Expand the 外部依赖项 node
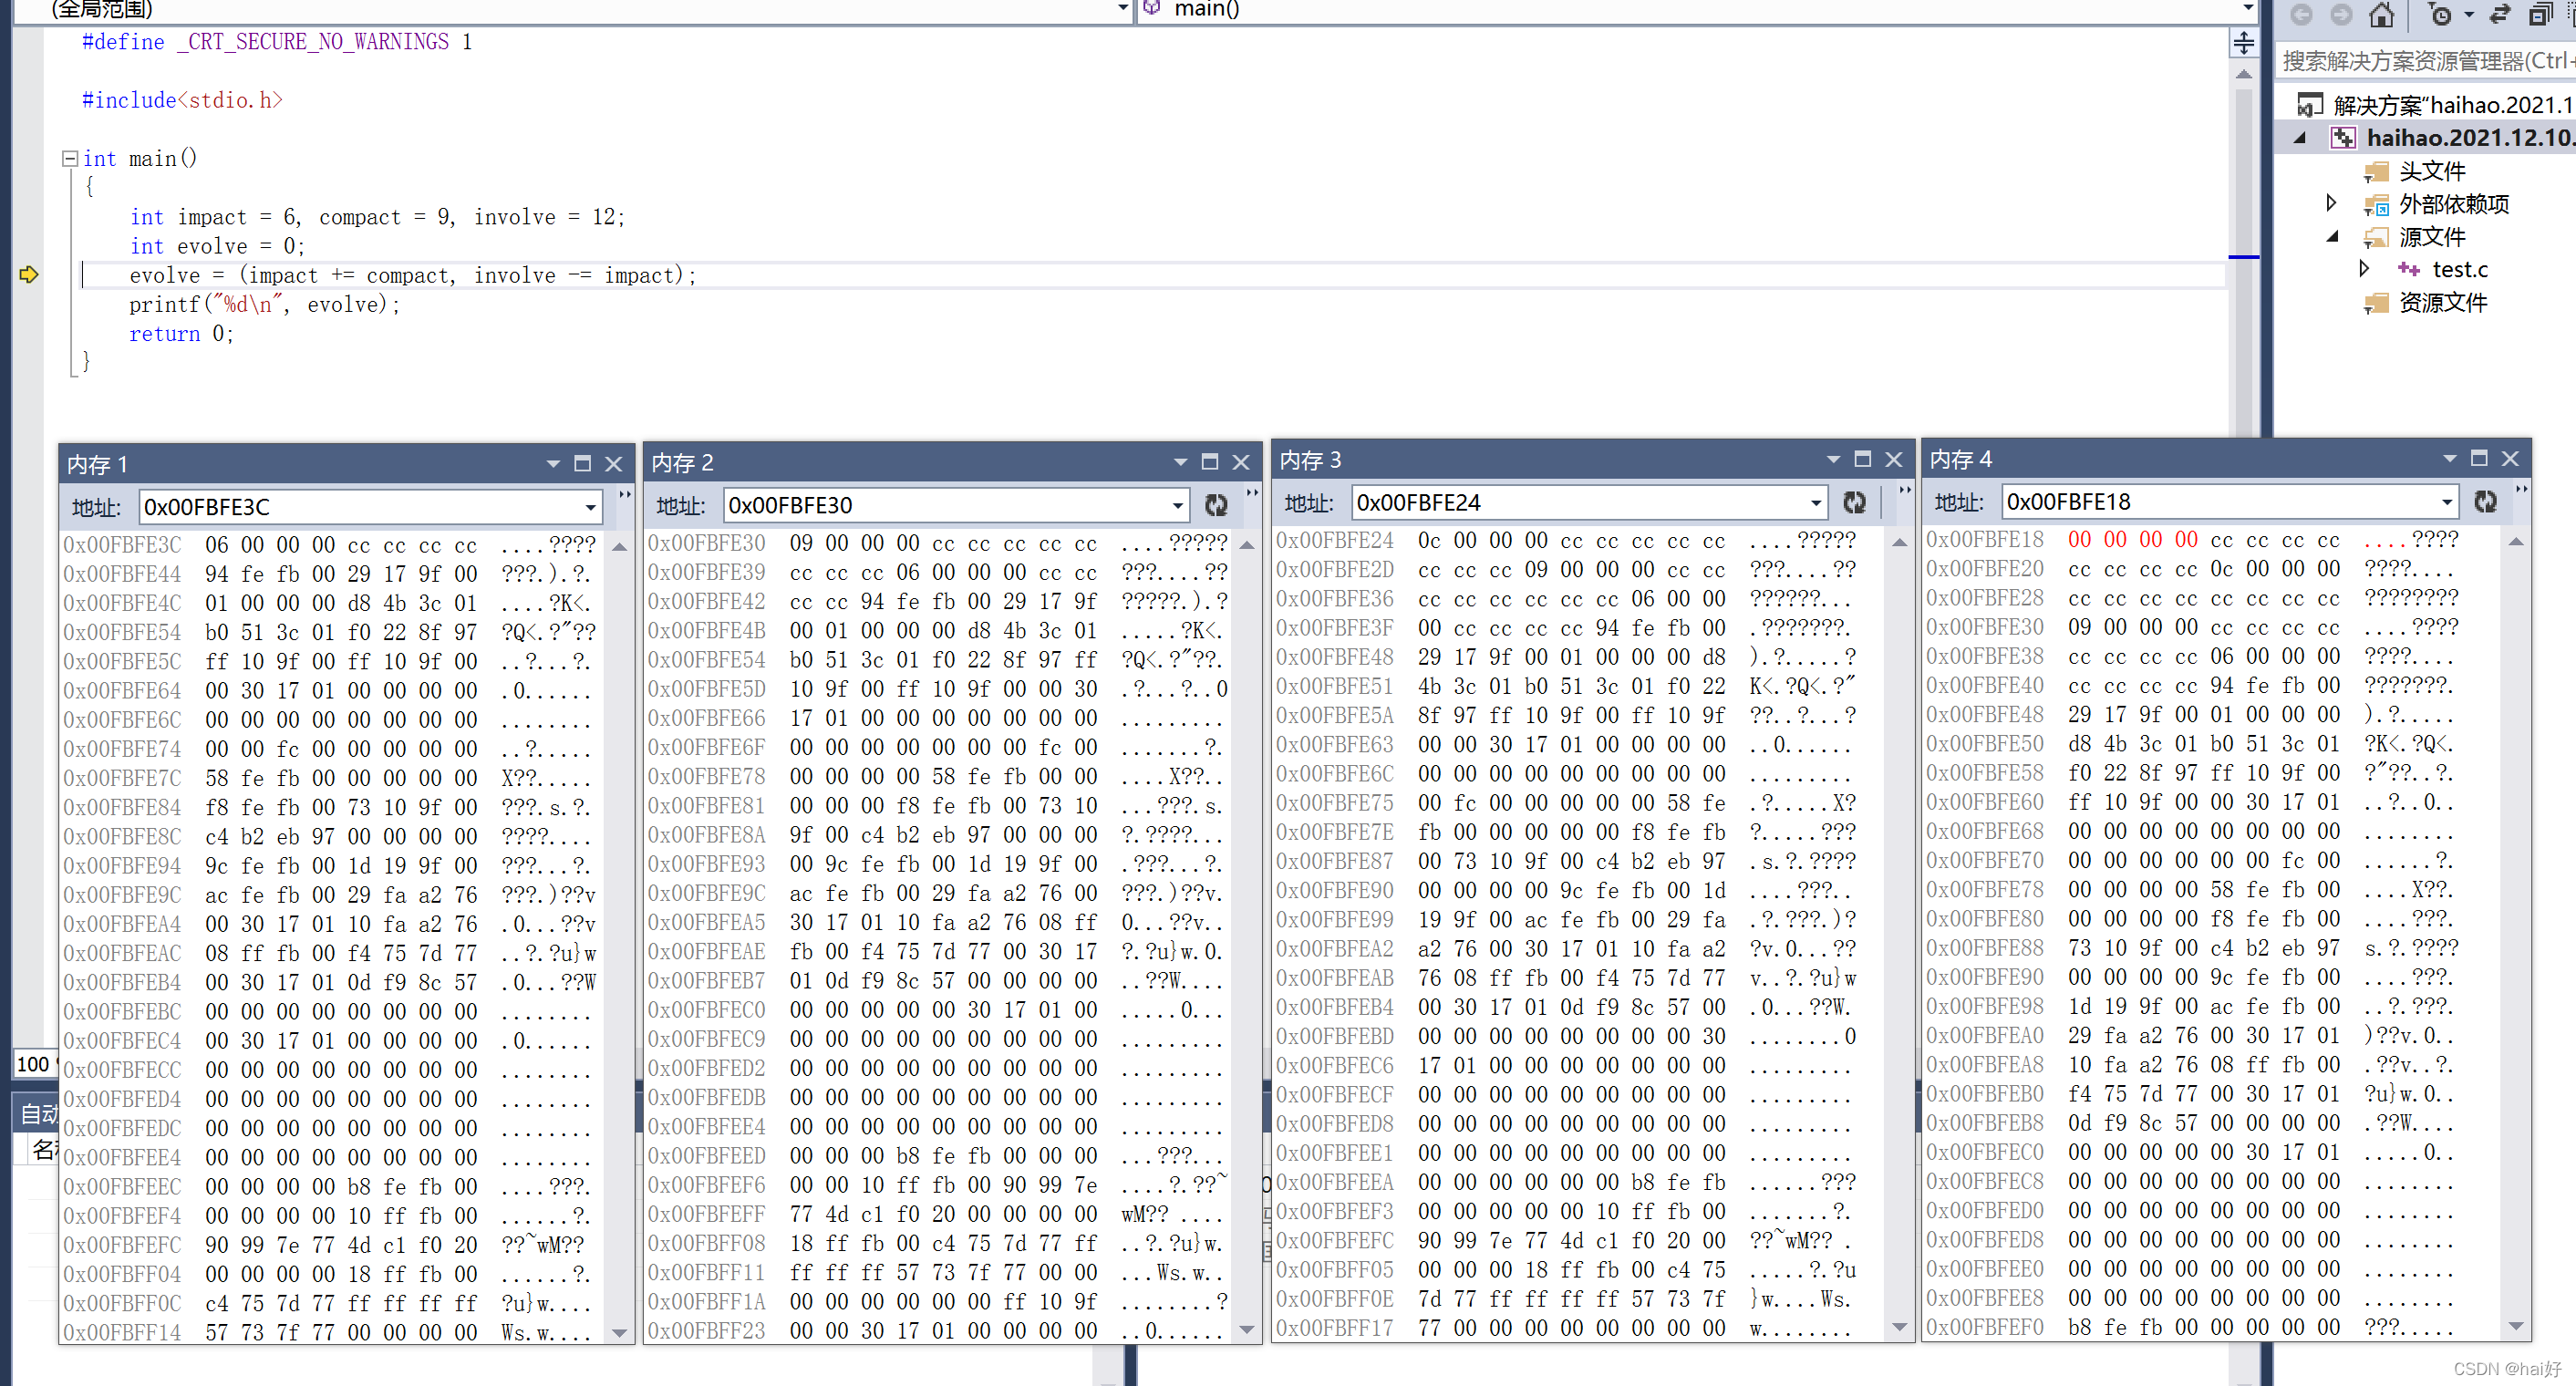 click(x=2331, y=203)
